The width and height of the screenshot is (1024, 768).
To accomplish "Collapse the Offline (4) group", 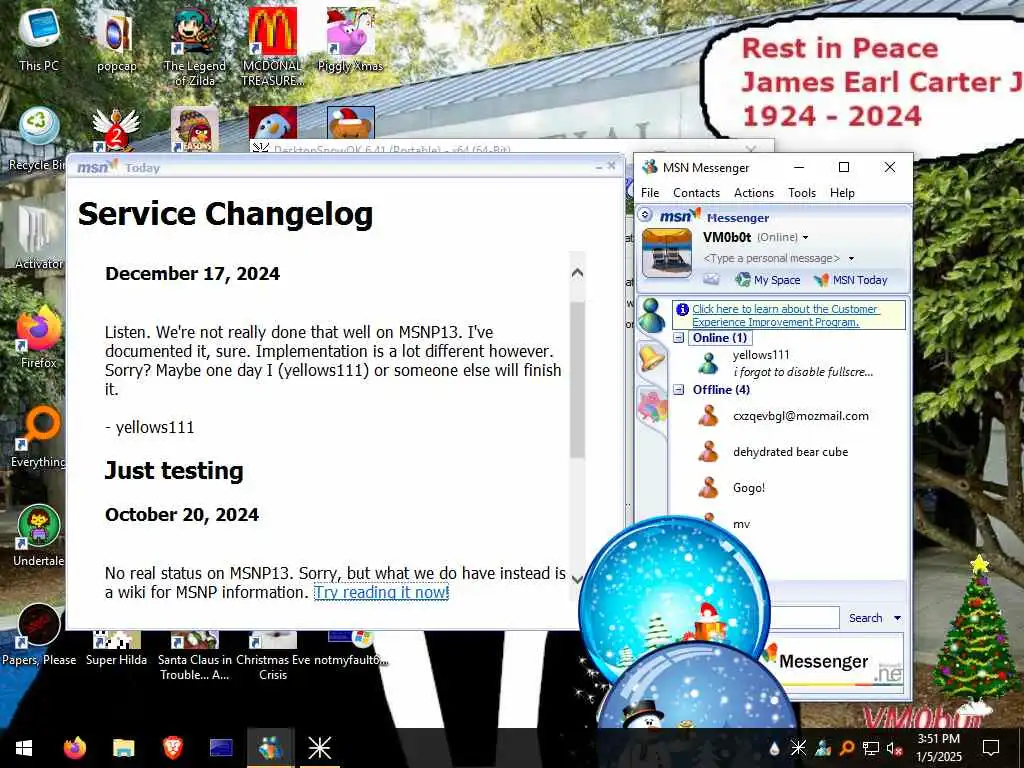I will (679, 389).
